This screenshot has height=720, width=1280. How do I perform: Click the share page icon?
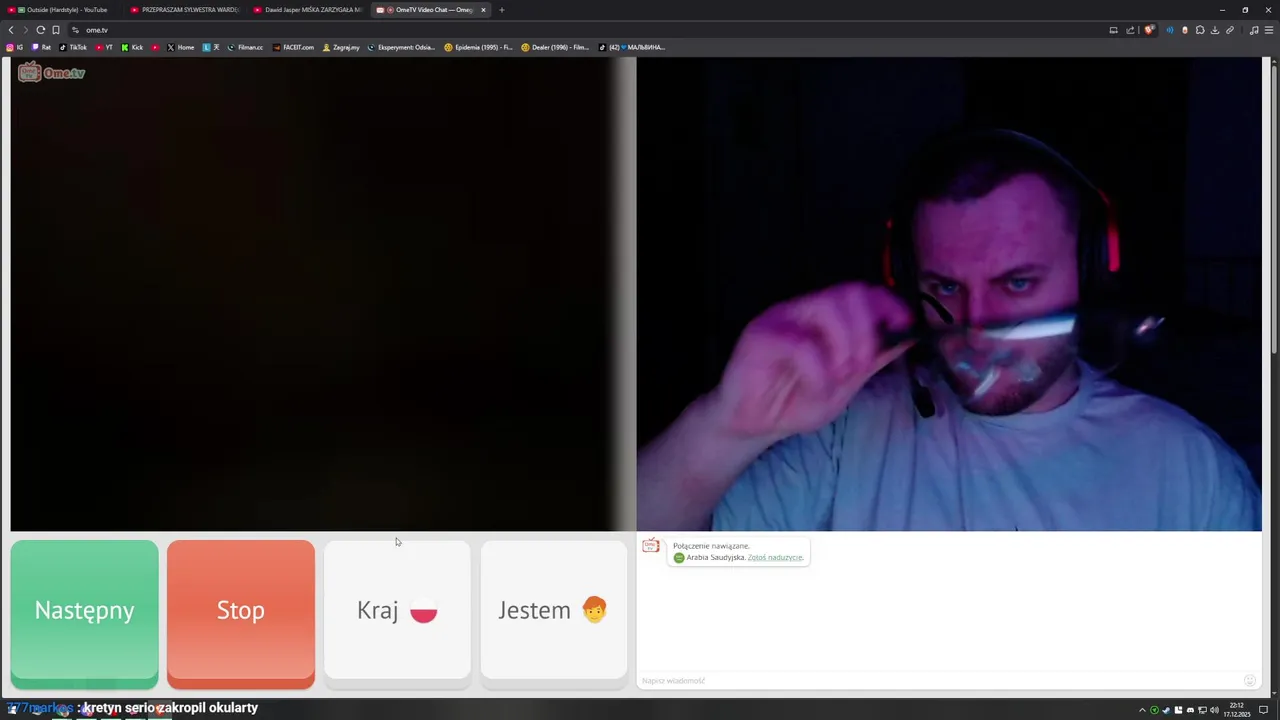point(1130,30)
